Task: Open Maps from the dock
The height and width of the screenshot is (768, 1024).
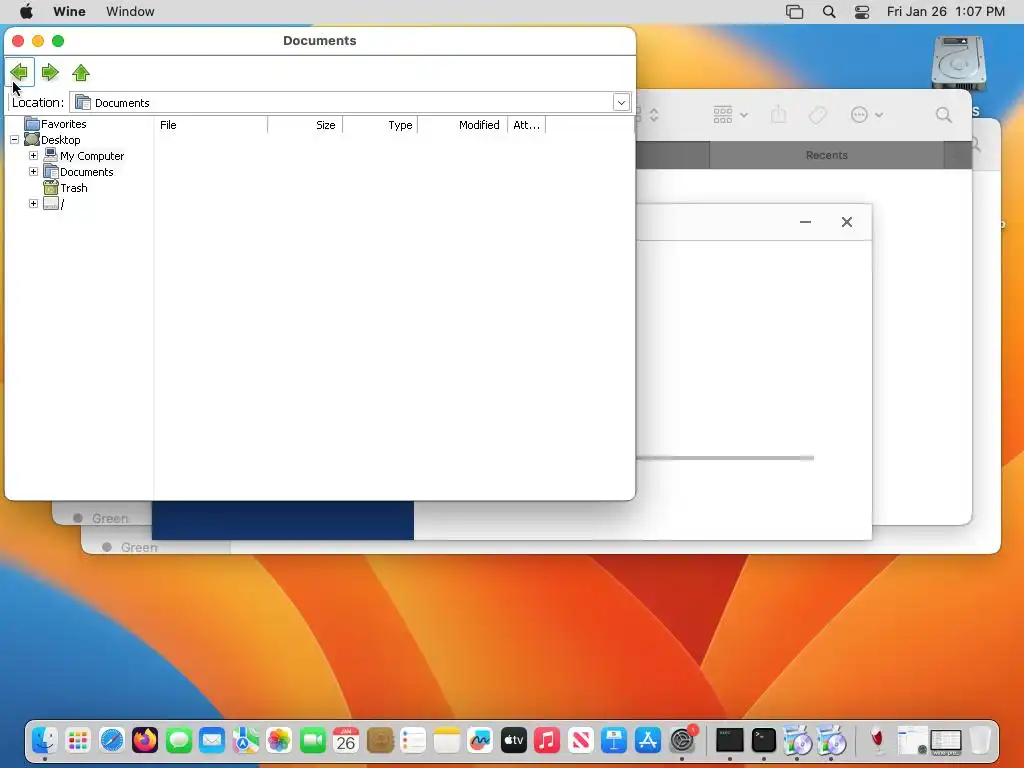Action: click(x=246, y=741)
